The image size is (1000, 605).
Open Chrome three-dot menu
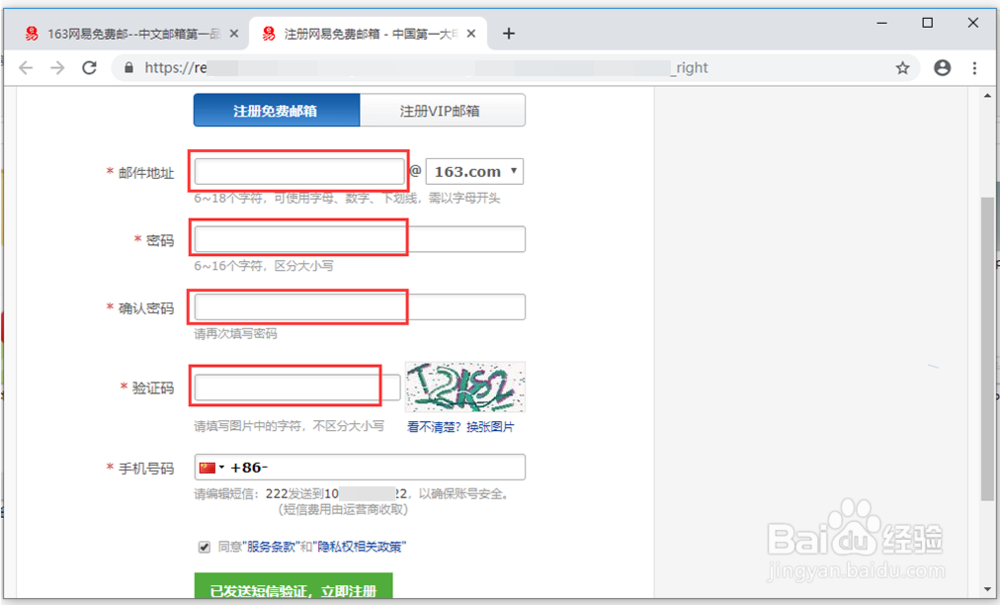click(974, 68)
